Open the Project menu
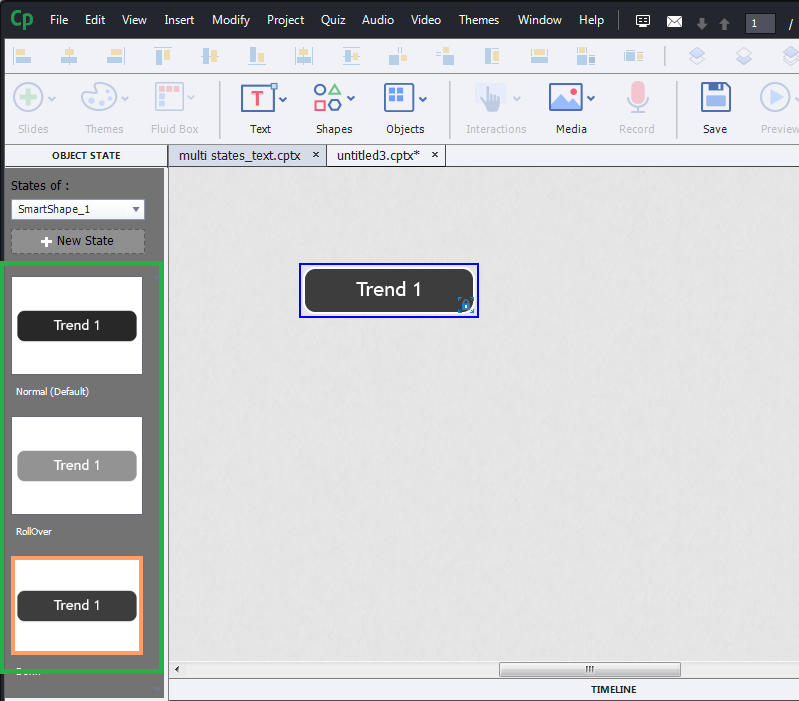The height and width of the screenshot is (701, 799). click(285, 20)
